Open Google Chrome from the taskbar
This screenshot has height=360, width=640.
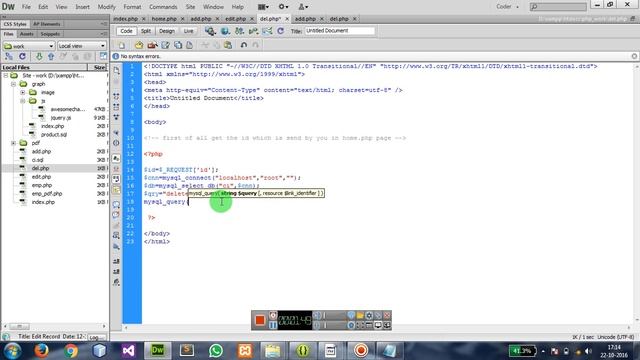[x=70, y=350]
